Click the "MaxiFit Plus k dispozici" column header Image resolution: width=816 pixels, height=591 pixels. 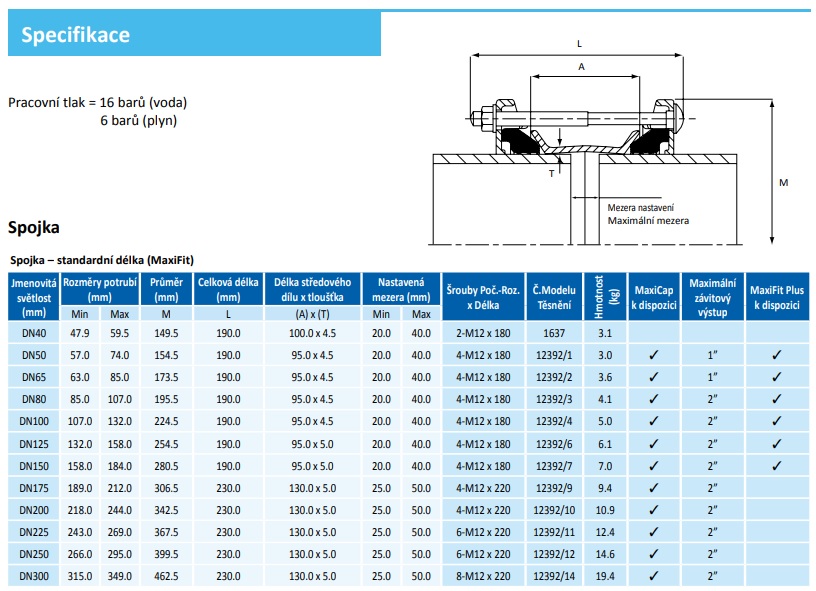[776, 295]
